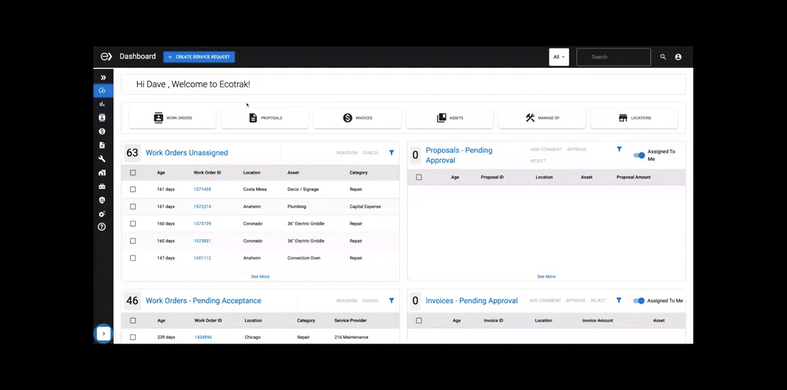Open the building locations sidebar icon
787x390 pixels.
point(102,173)
